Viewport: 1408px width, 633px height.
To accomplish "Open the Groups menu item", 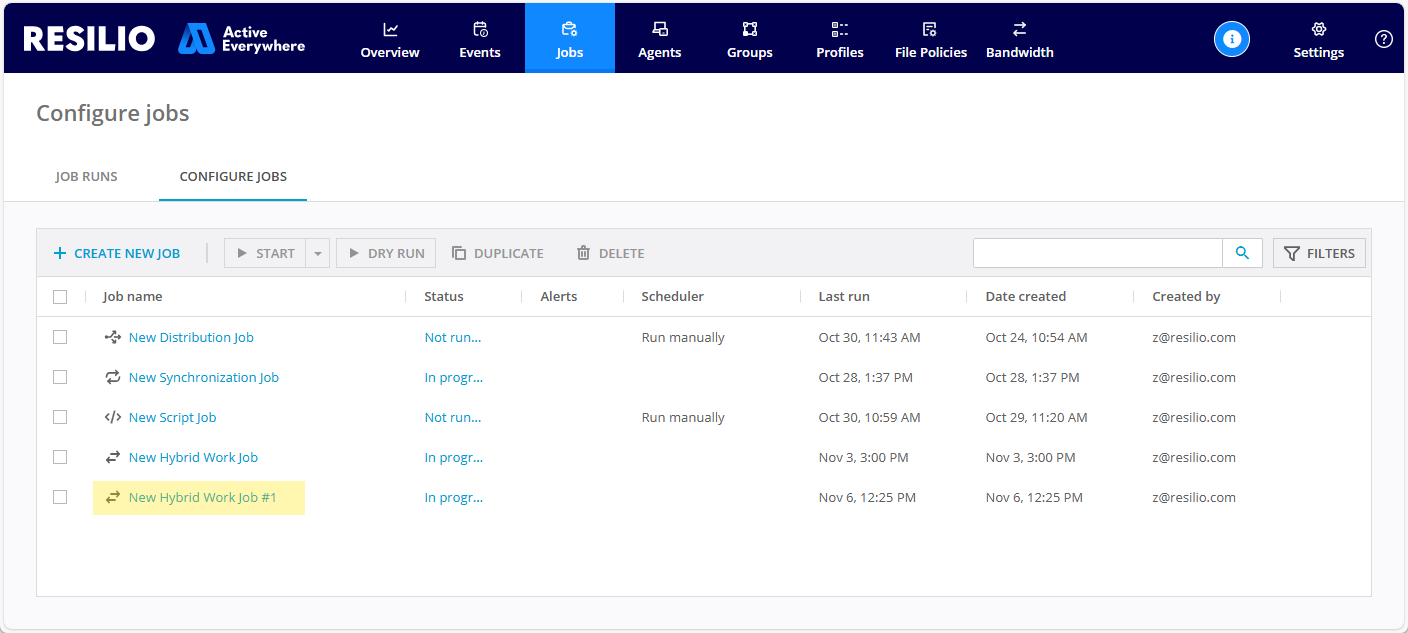I will click(x=749, y=39).
